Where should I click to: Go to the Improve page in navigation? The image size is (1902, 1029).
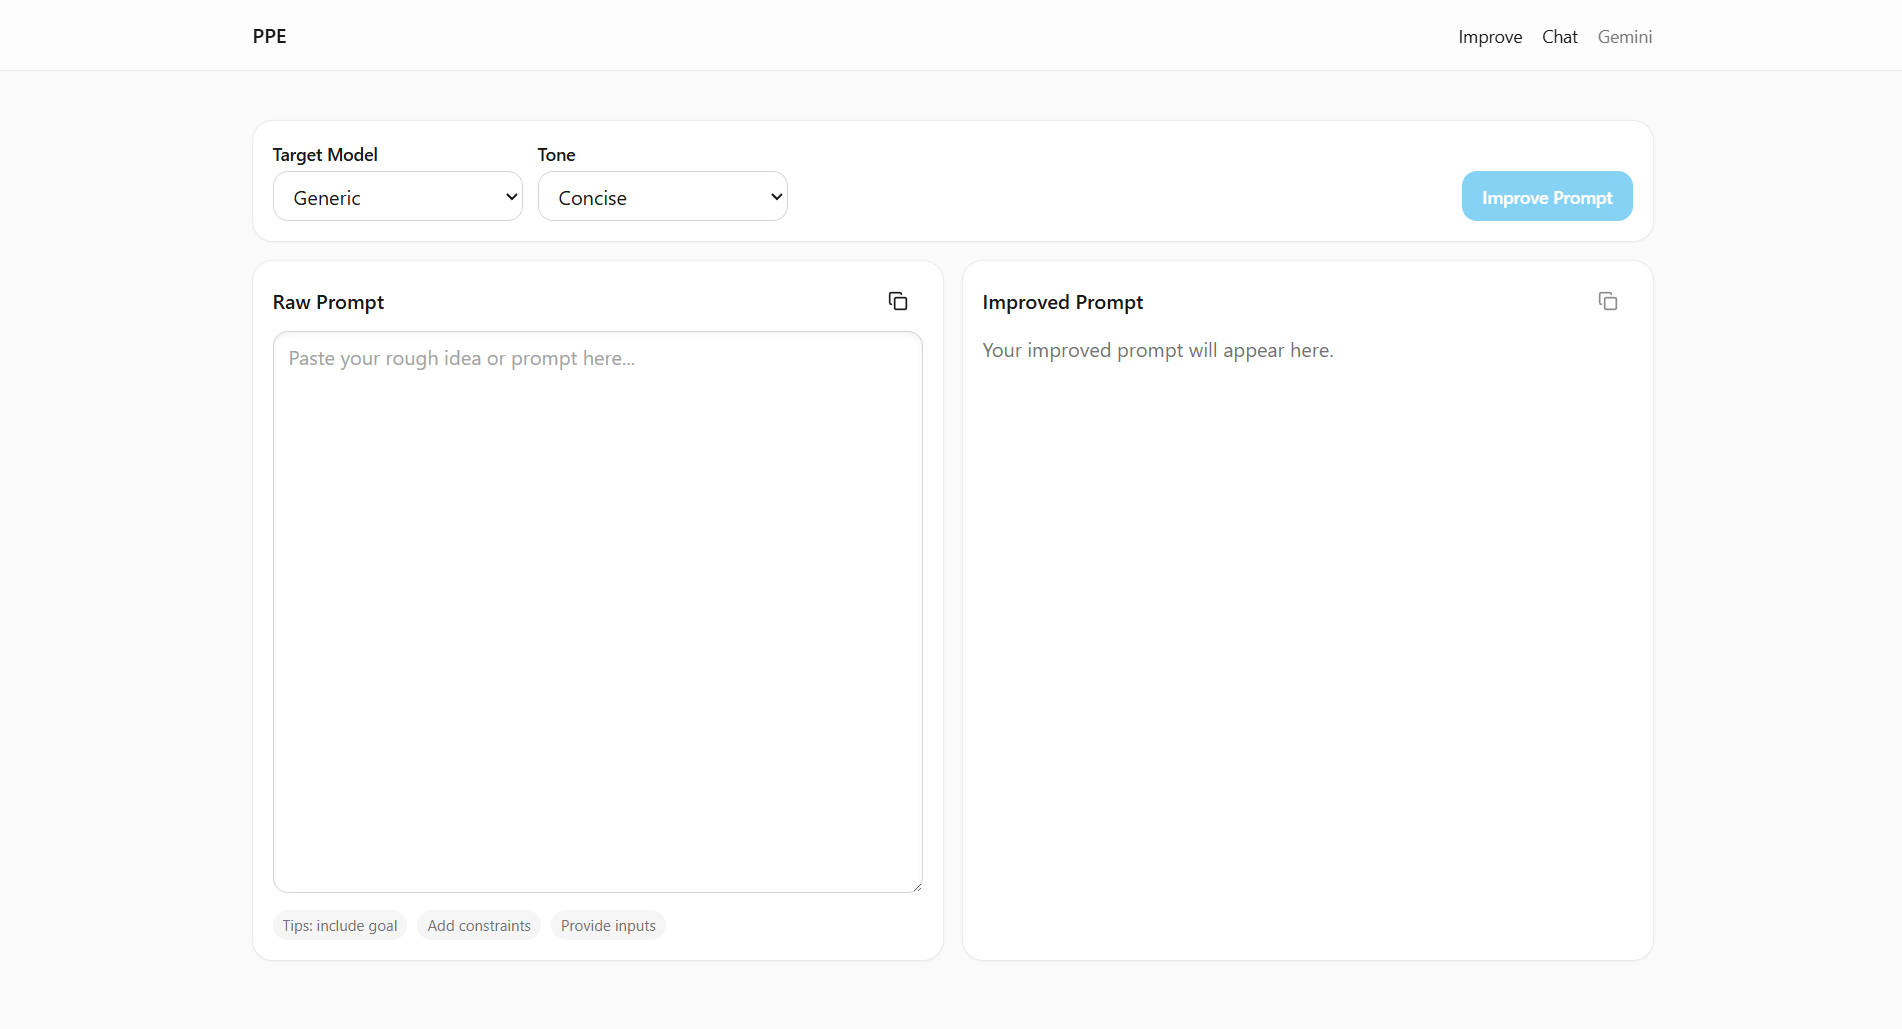point(1489,37)
